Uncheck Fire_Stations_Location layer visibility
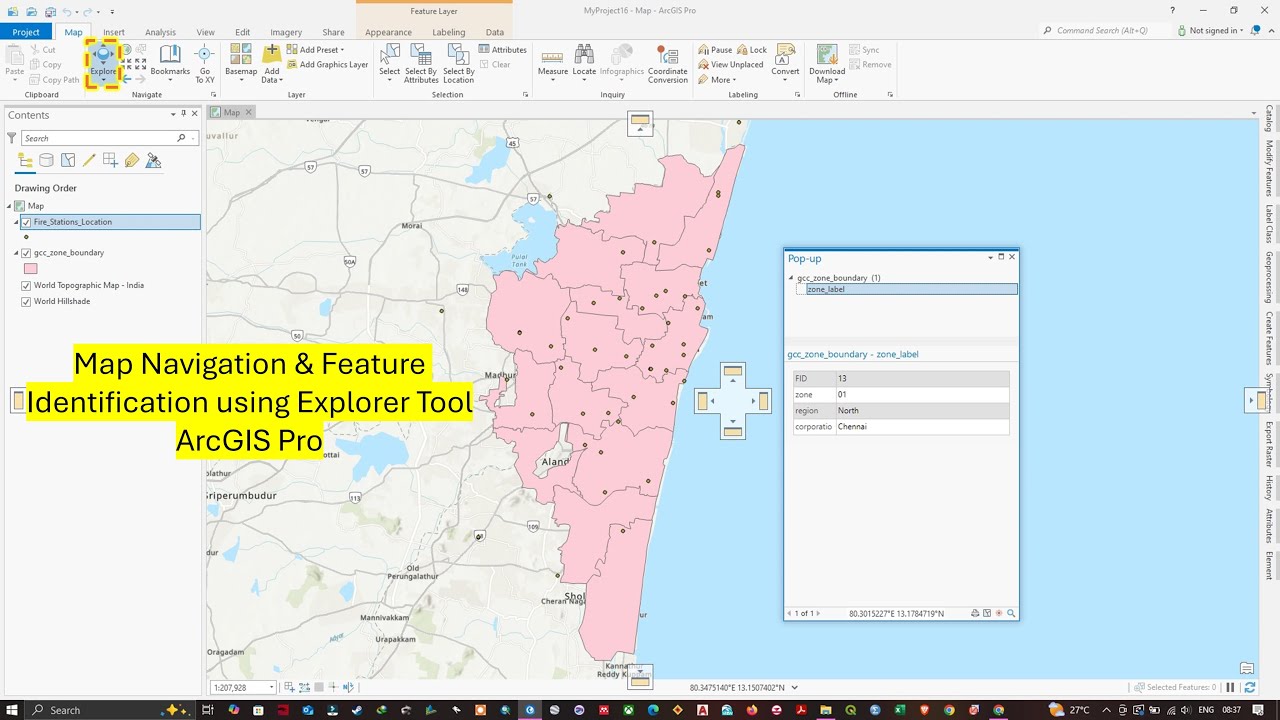 26,222
